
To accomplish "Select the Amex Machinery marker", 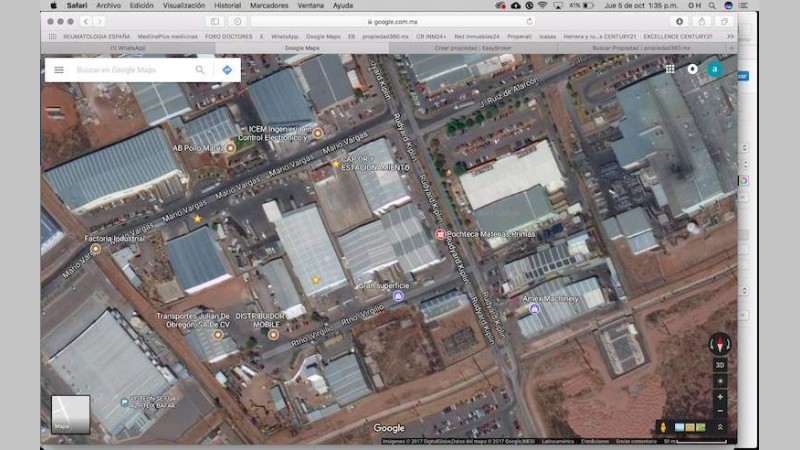I will (534, 309).
